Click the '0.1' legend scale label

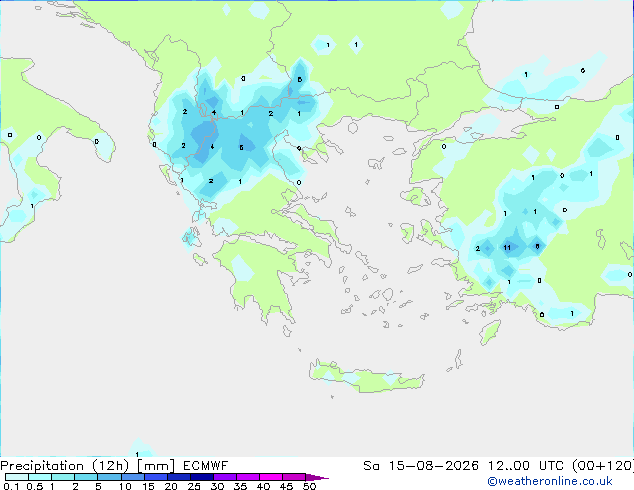coord(11,486)
